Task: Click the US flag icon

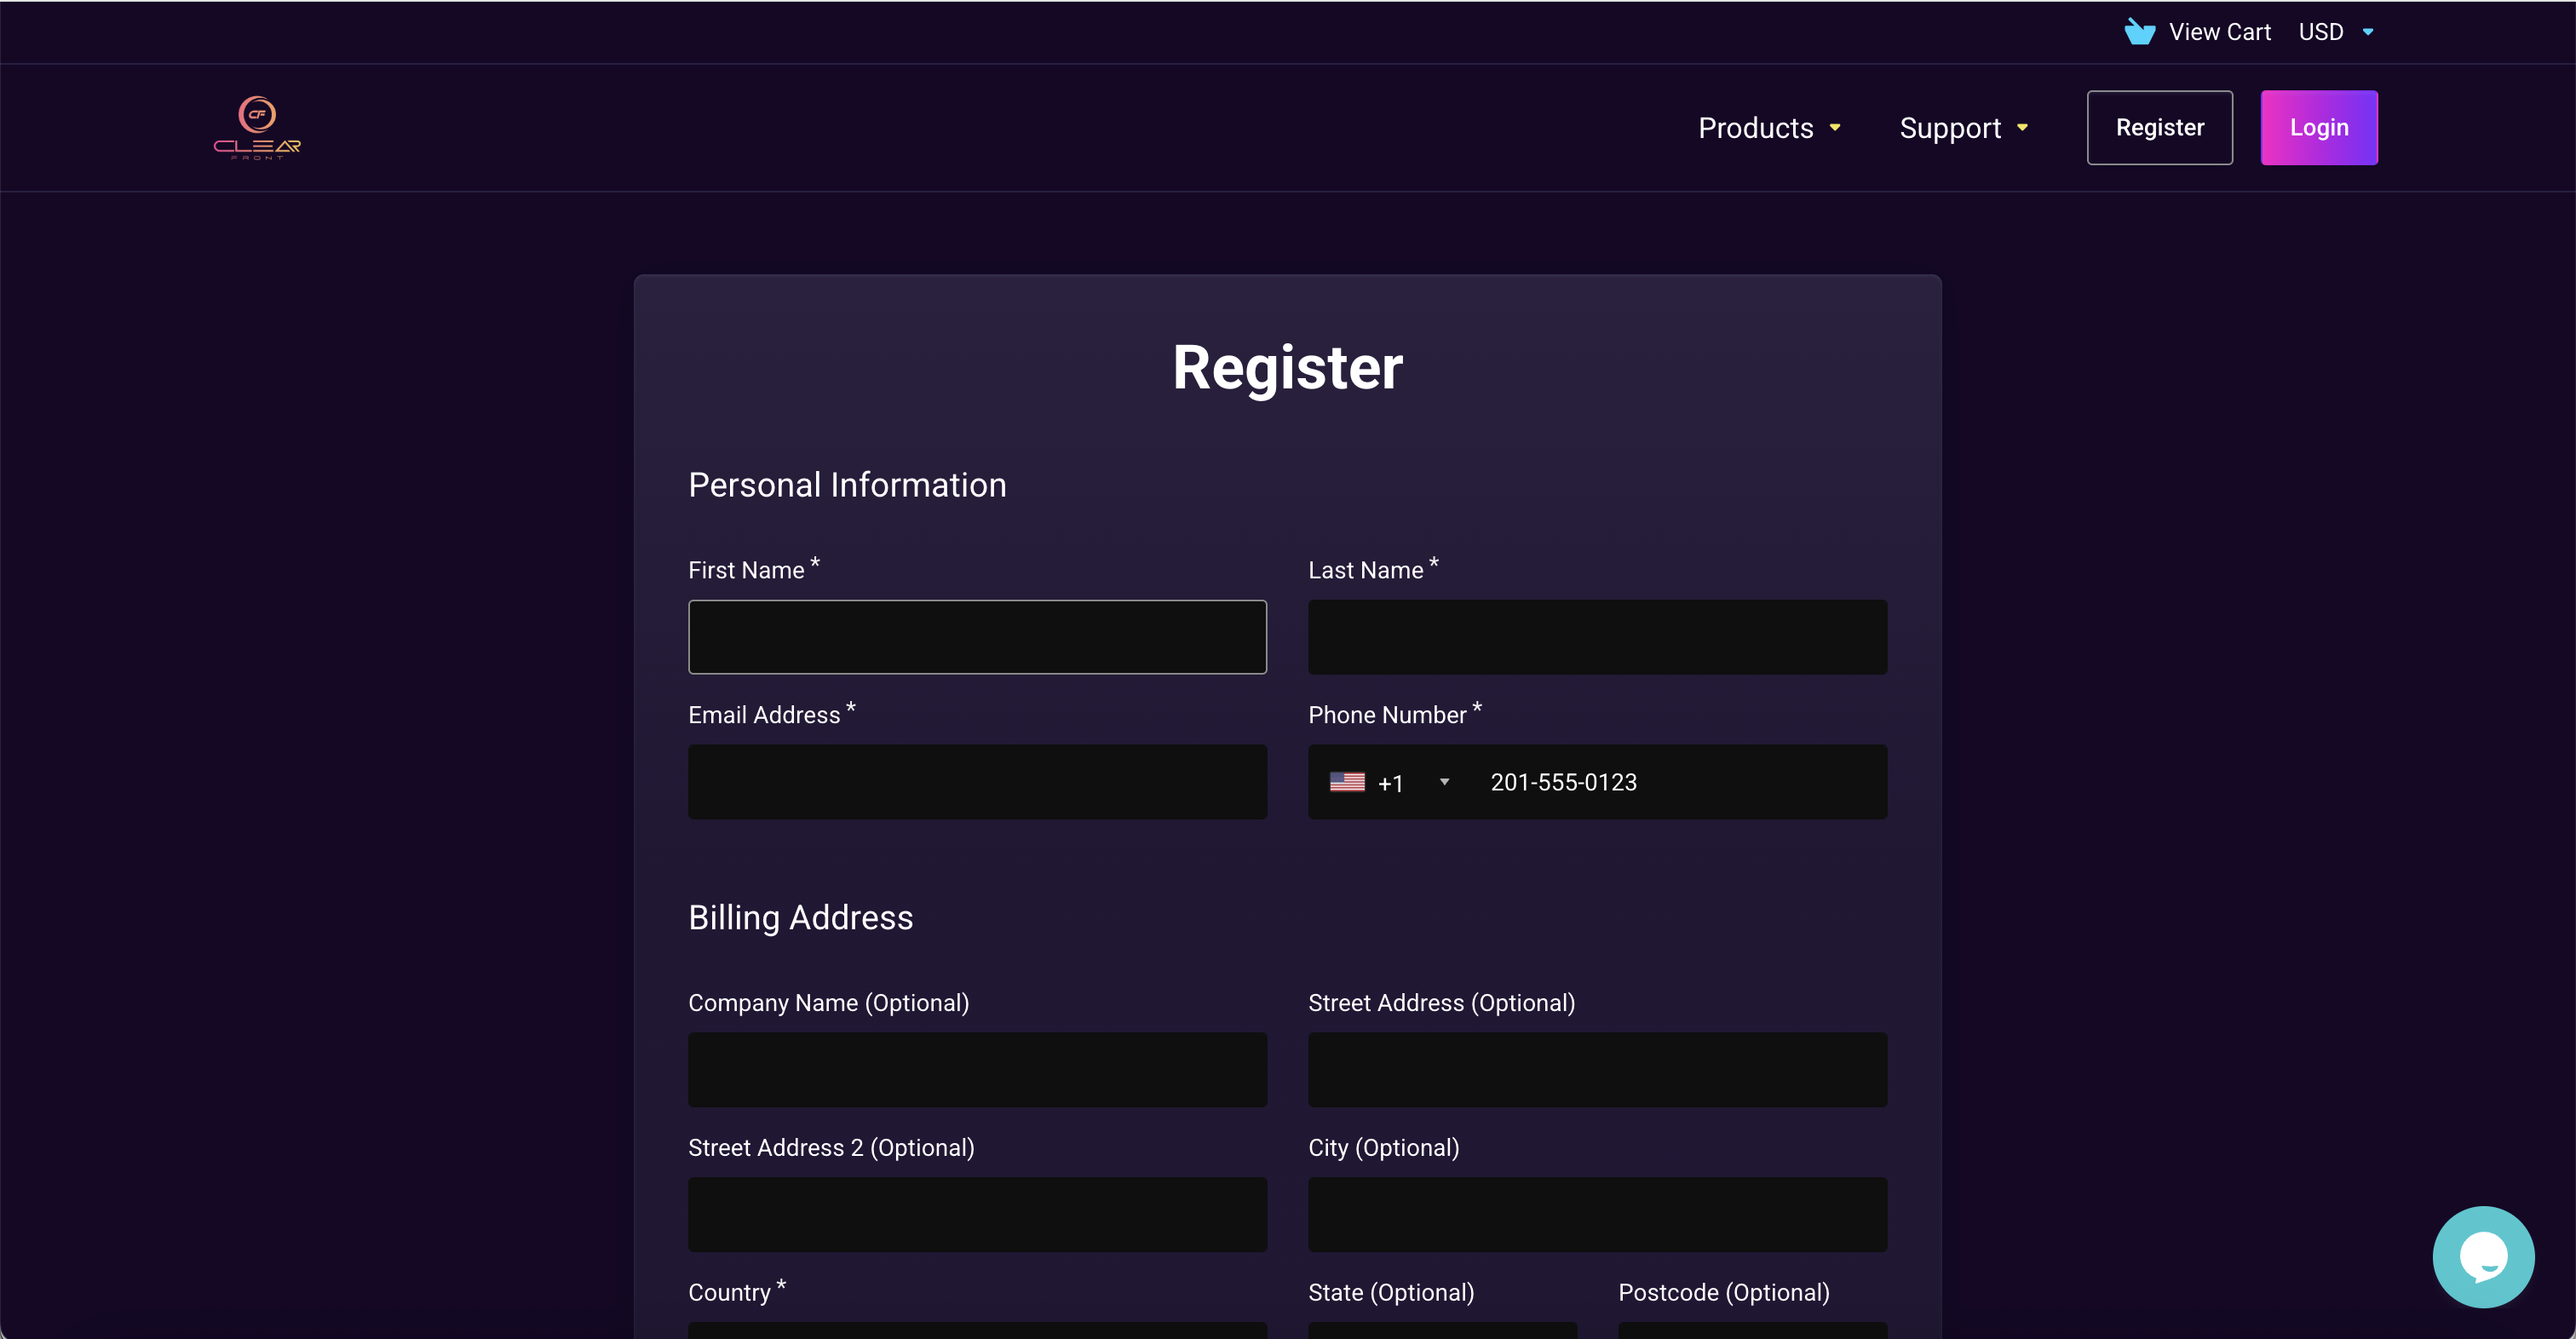Action: coord(1346,782)
